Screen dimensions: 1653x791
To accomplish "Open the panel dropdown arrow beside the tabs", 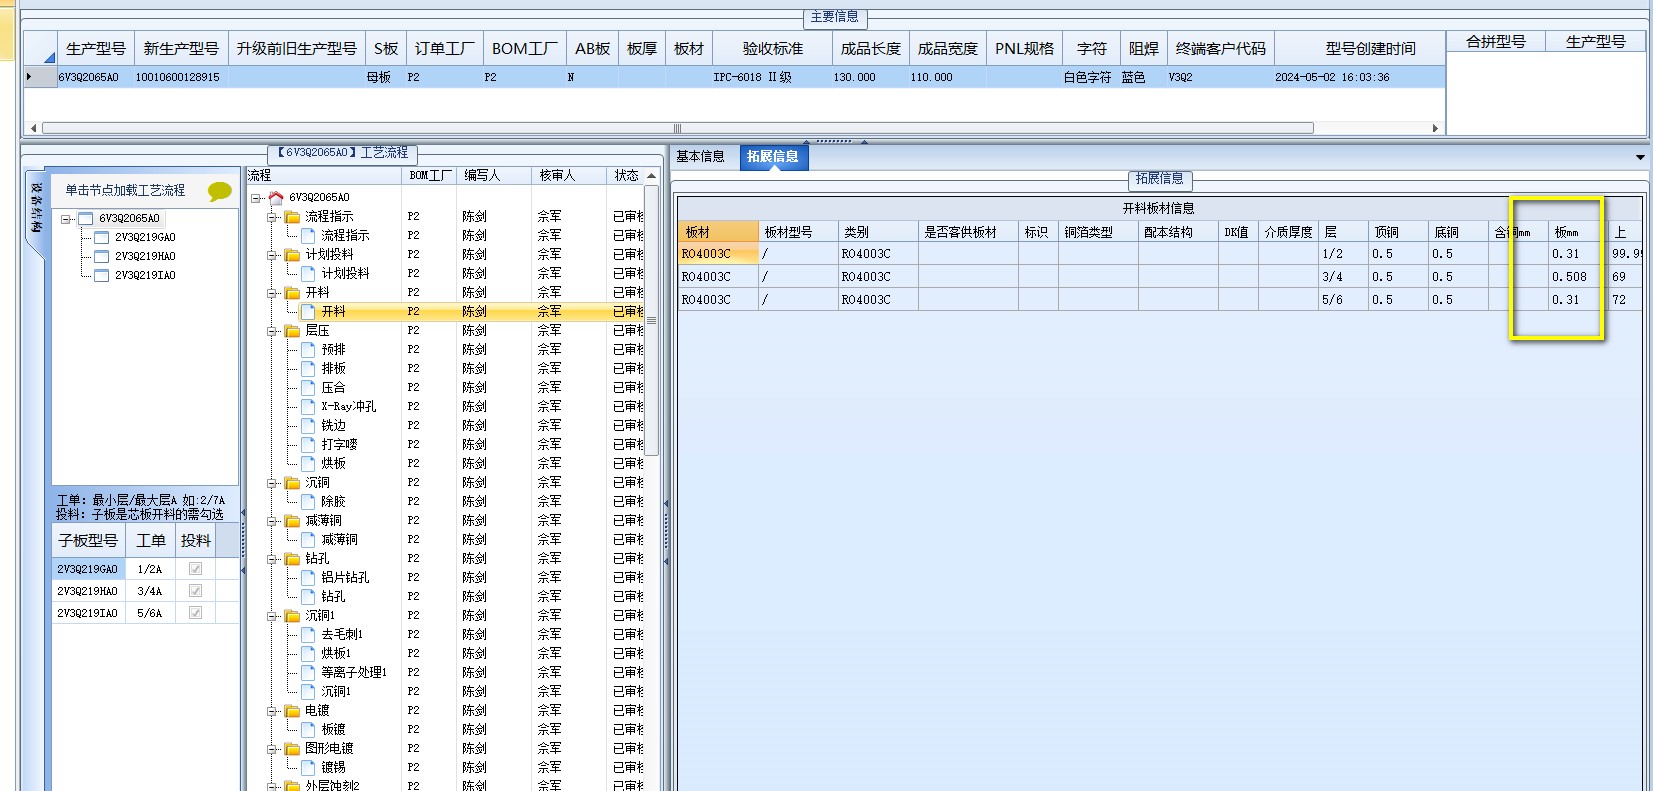I will coord(1640,157).
